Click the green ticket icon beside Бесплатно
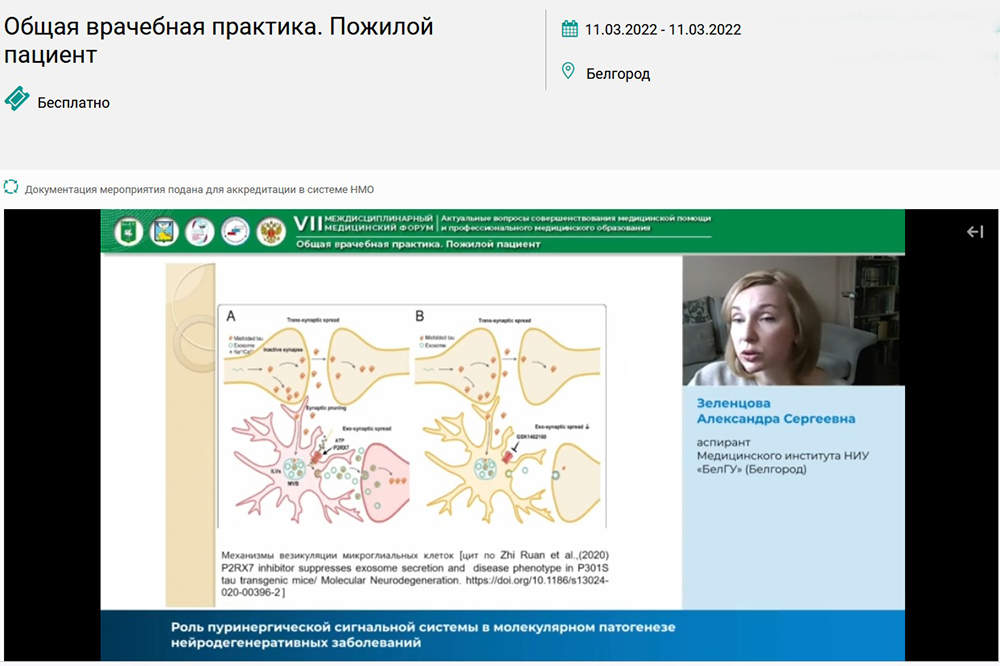Image resolution: width=1000 pixels, height=666 pixels. click(17, 99)
